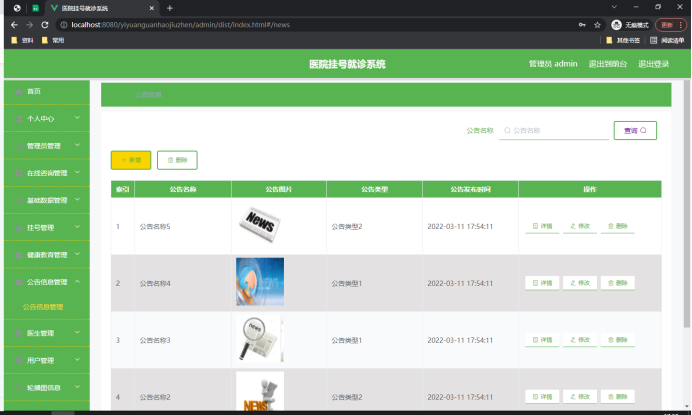Click into the 公告名称 search field
The image size is (692, 415).
[x=554, y=130]
